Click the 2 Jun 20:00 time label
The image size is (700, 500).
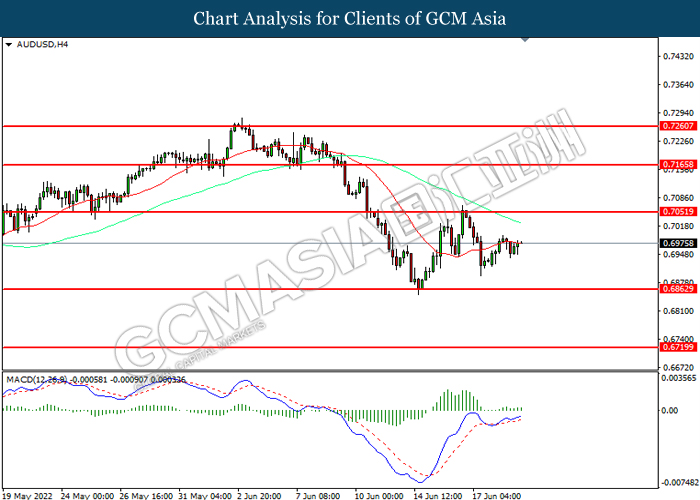260,496
